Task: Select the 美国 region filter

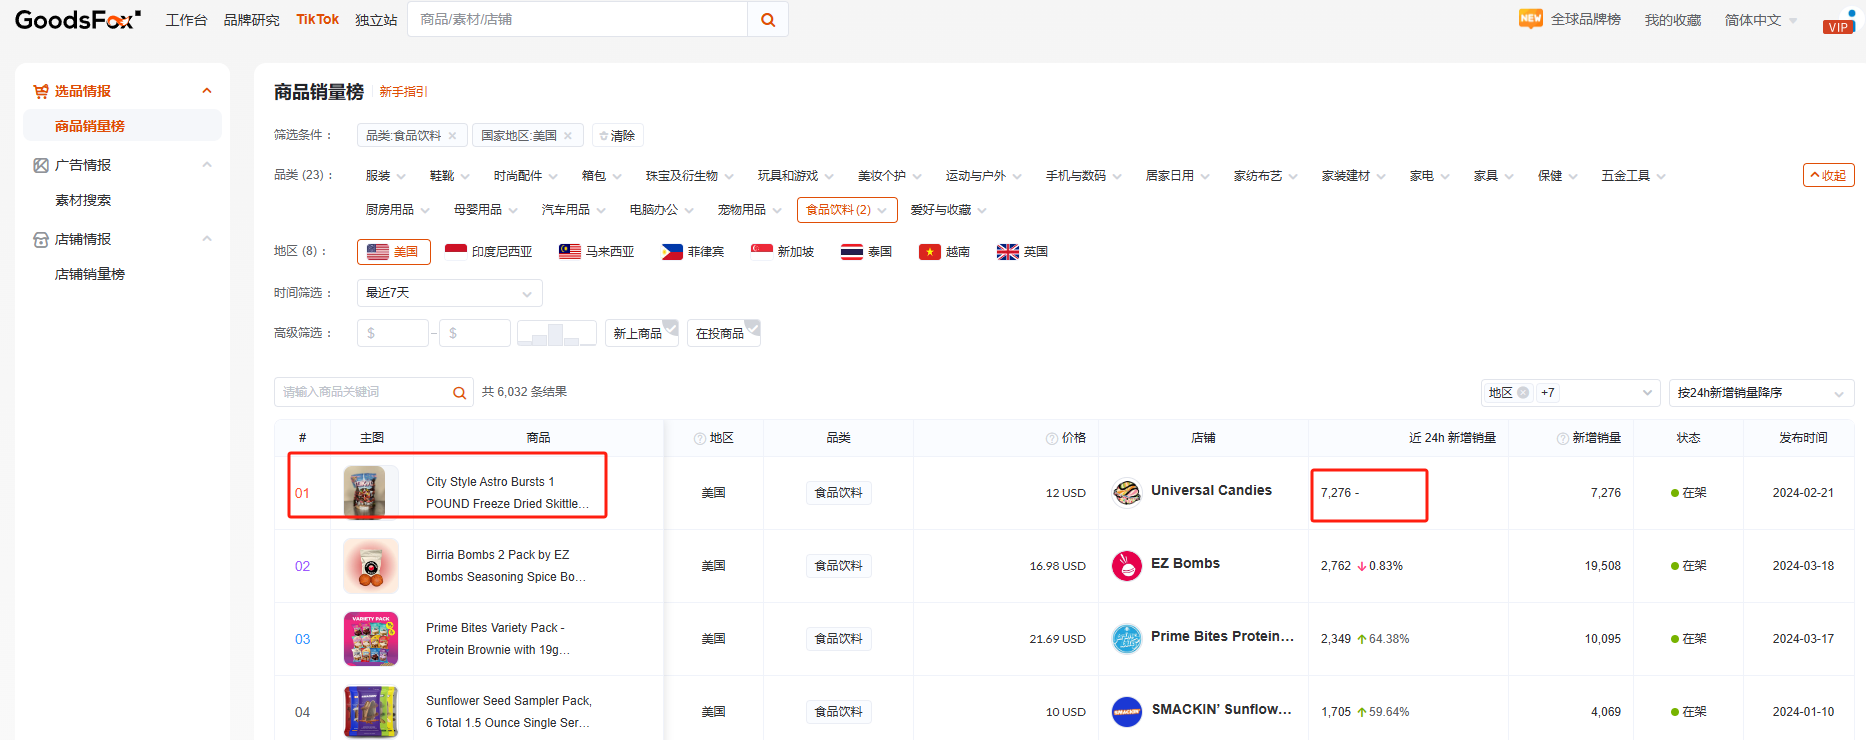Action: pos(394,252)
